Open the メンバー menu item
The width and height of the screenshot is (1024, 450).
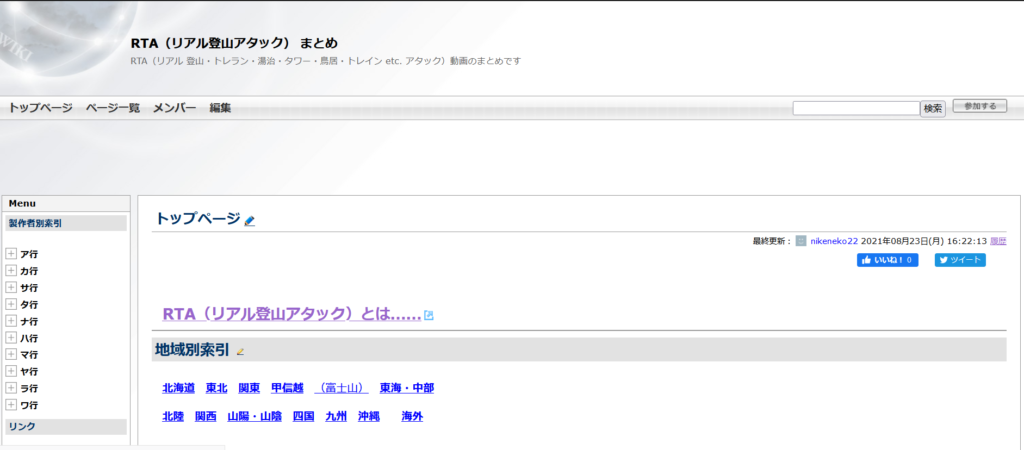174,108
